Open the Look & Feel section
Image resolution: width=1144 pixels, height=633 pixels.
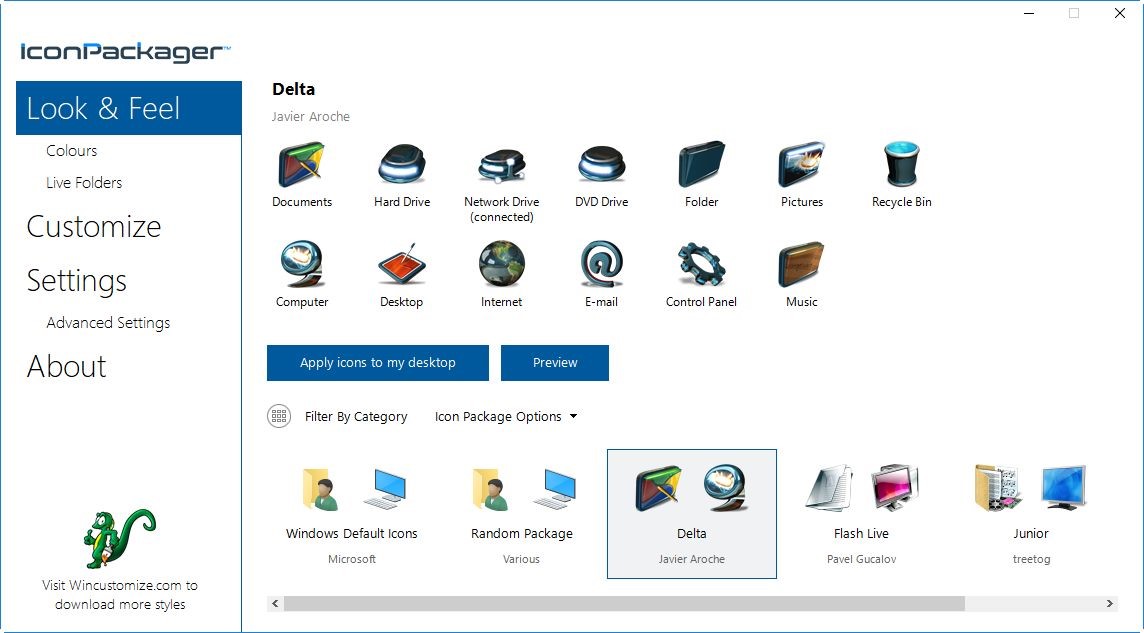click(x=128, y=108)
